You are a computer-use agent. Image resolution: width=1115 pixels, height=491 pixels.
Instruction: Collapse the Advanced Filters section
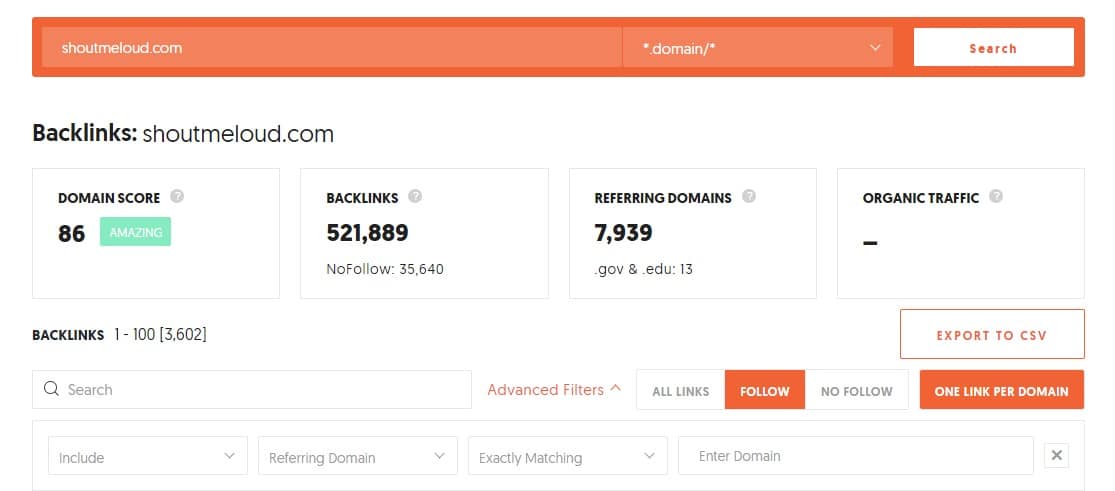(554, 389)
